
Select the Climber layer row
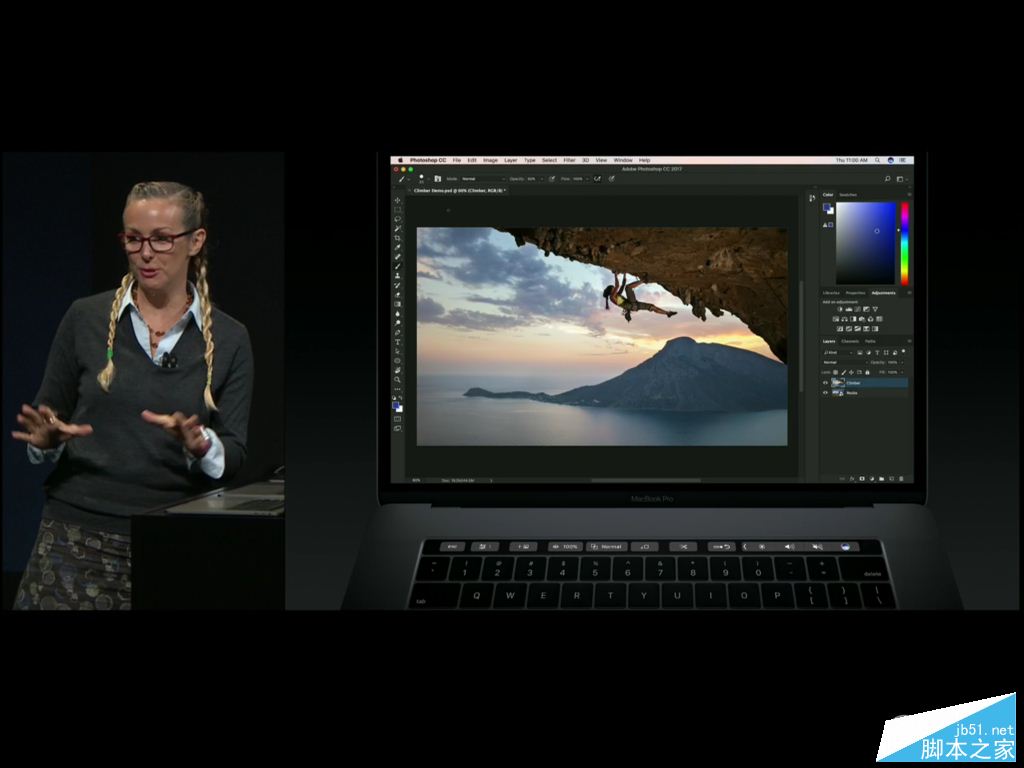(864, 383)
